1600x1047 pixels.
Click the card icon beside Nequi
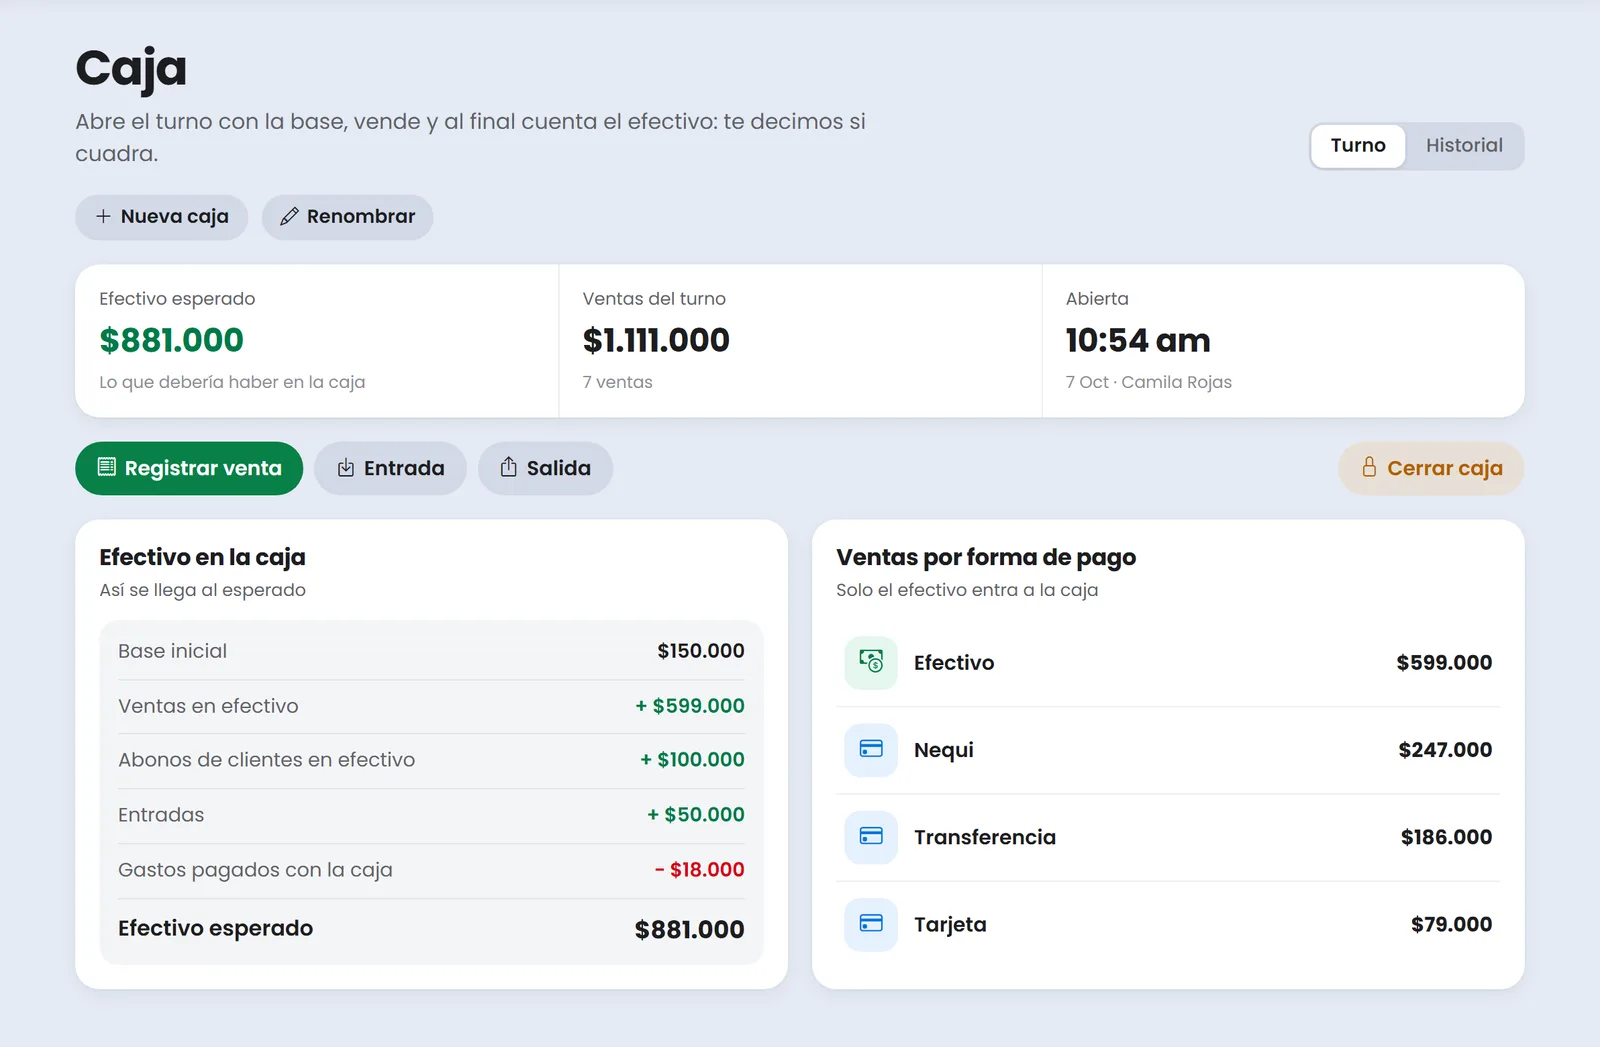click(871, 749)
